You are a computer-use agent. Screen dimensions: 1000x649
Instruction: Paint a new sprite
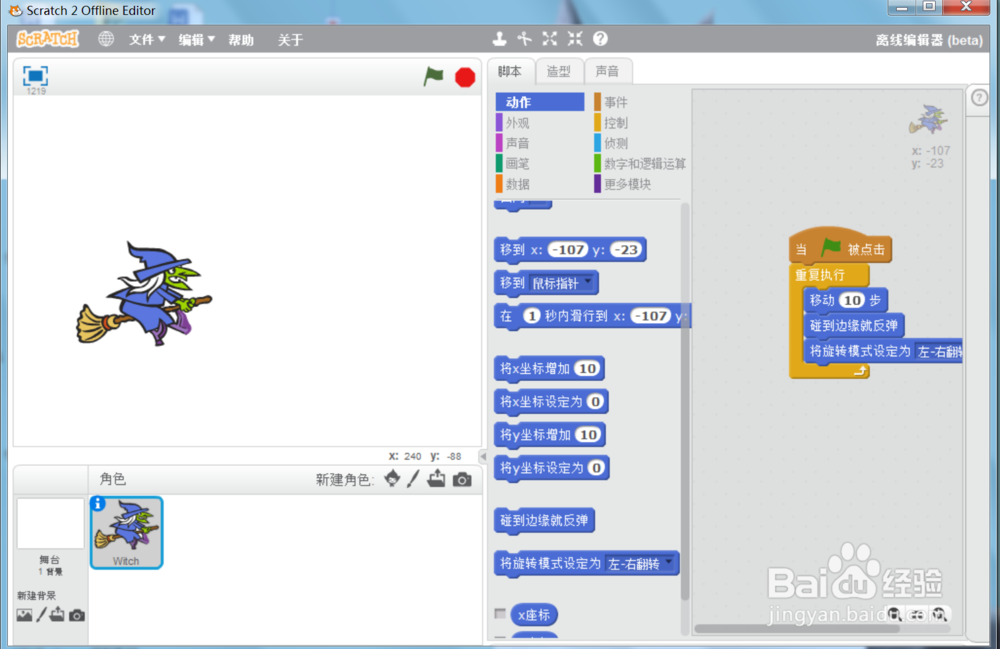(413, 478)
